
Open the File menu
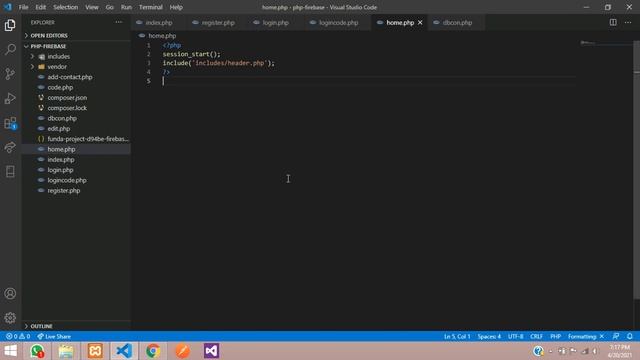coord(23,7)
